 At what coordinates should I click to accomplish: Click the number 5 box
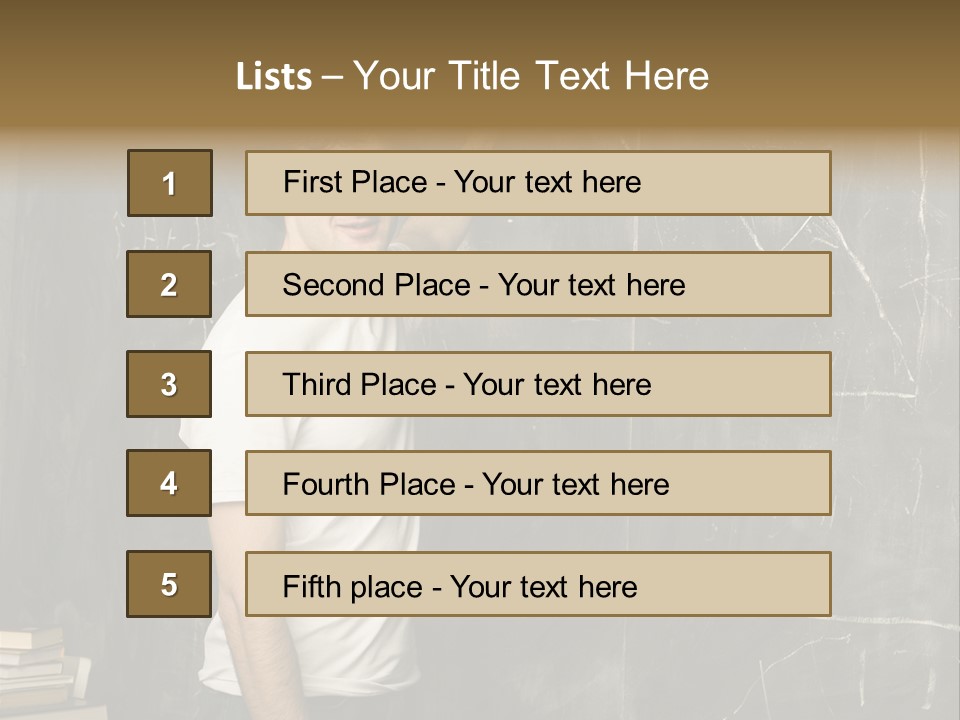[169, 584]
